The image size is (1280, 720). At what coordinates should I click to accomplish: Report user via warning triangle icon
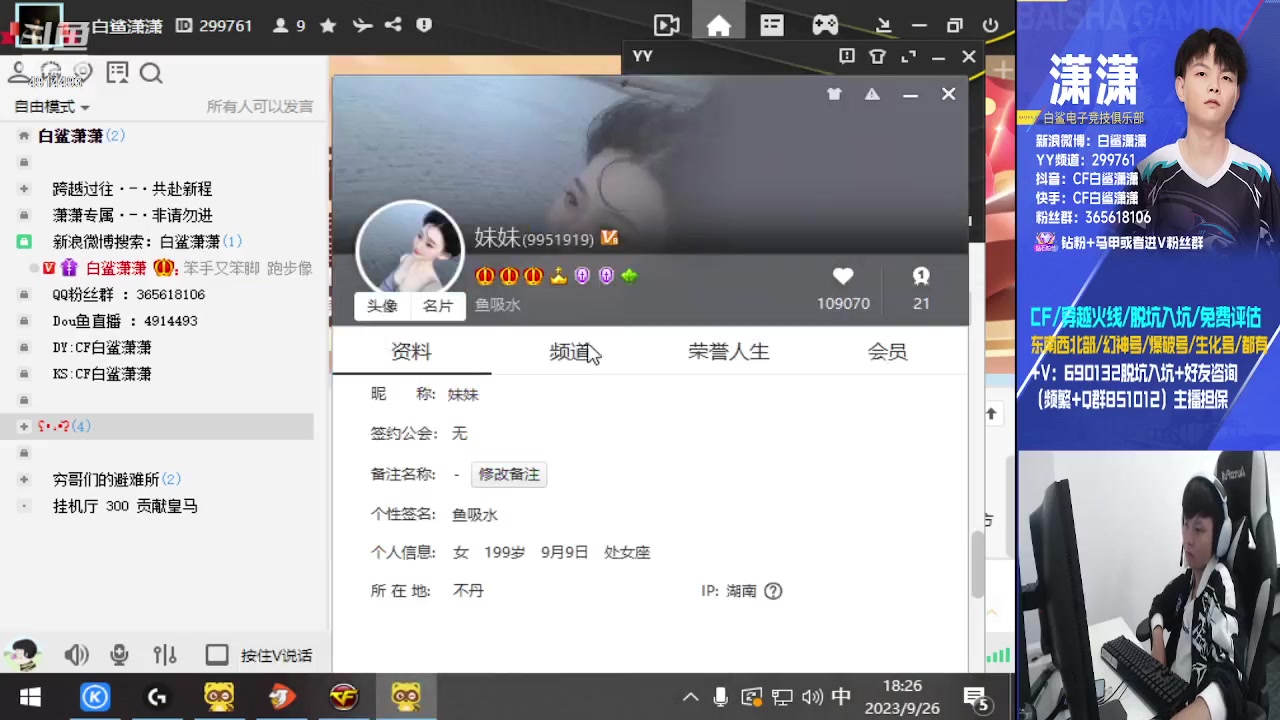(872, 94)
